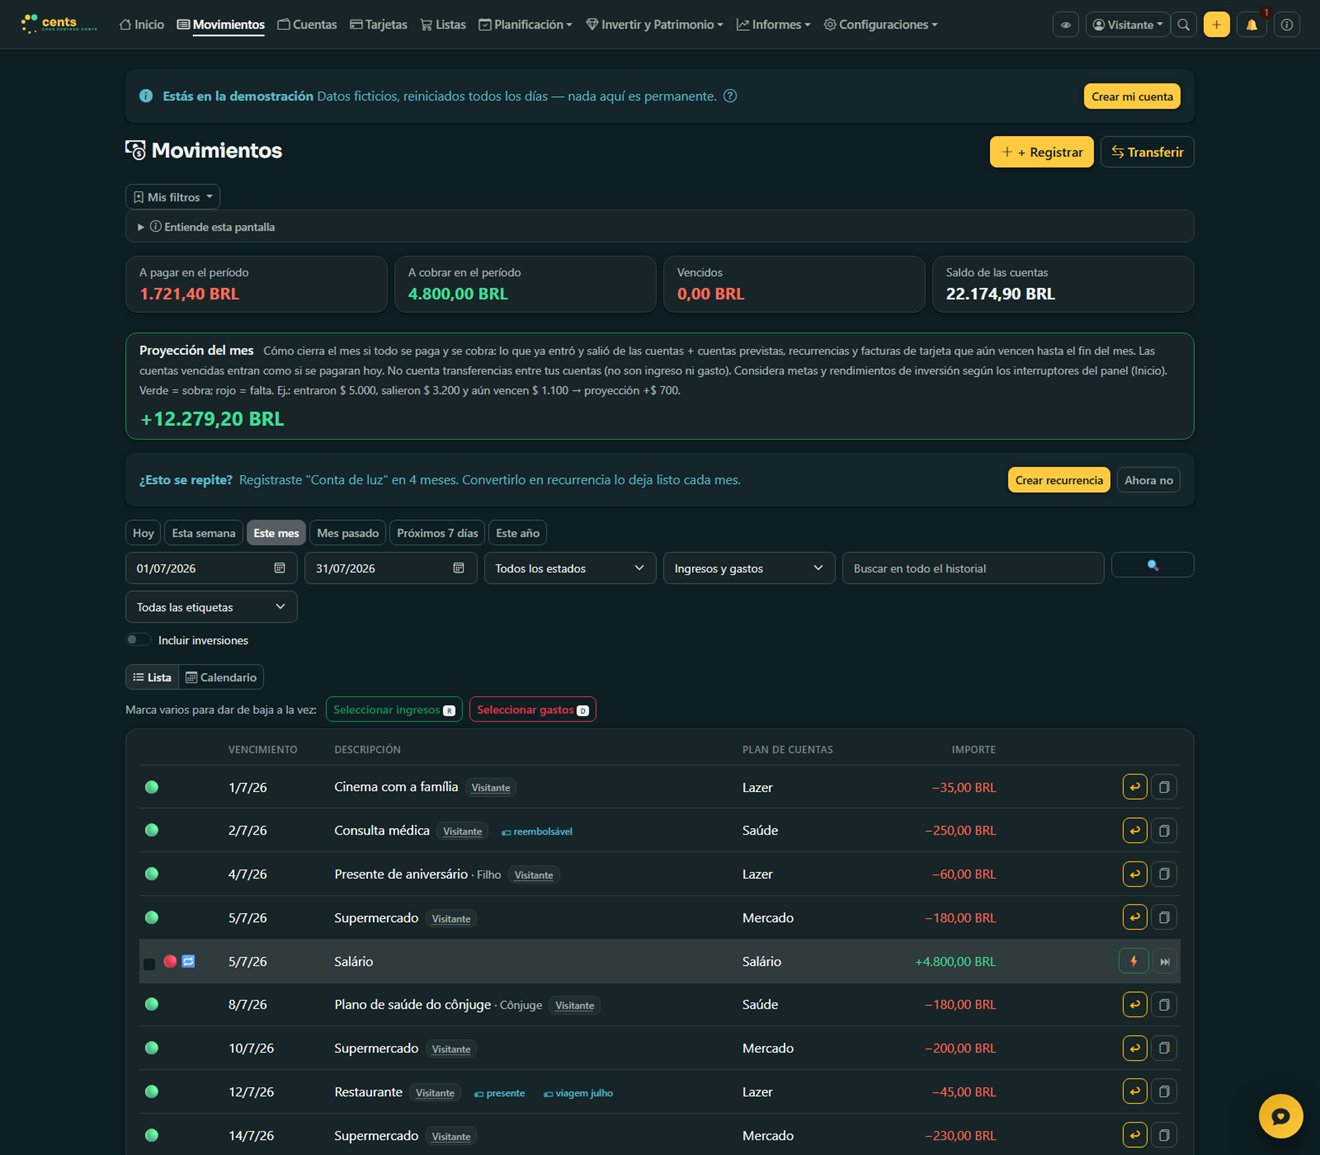Open the Visitante user menu
Screen dimensions: 1320x1155
[1128, 25]
